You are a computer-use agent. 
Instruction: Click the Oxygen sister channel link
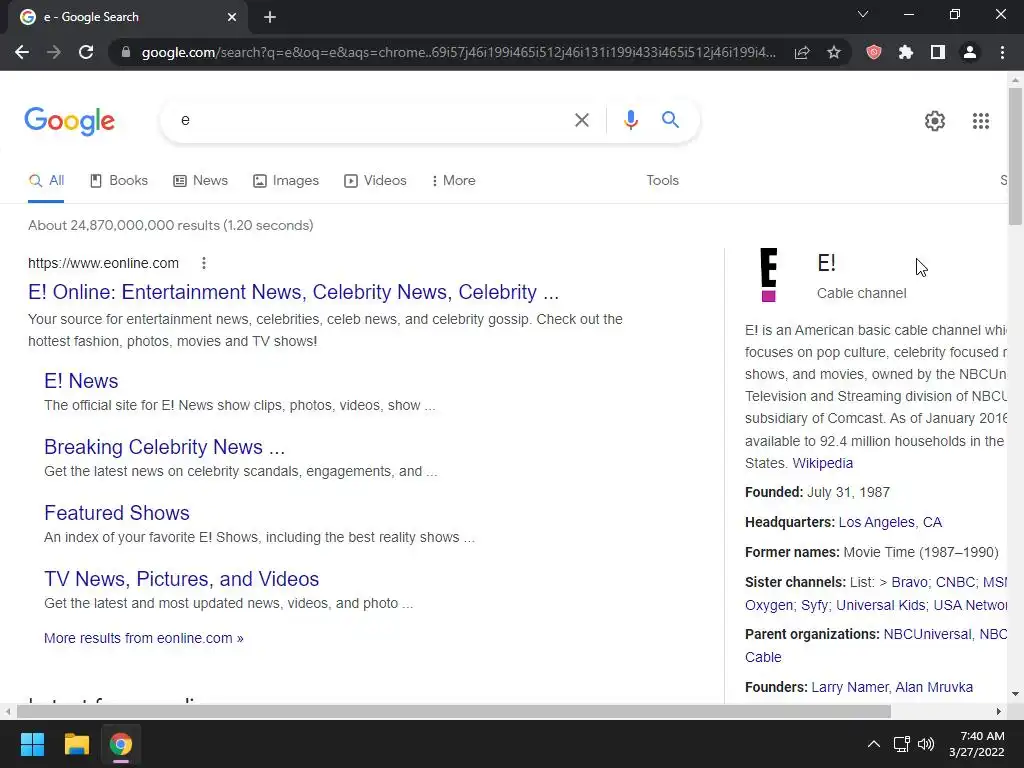coord(769,605)
